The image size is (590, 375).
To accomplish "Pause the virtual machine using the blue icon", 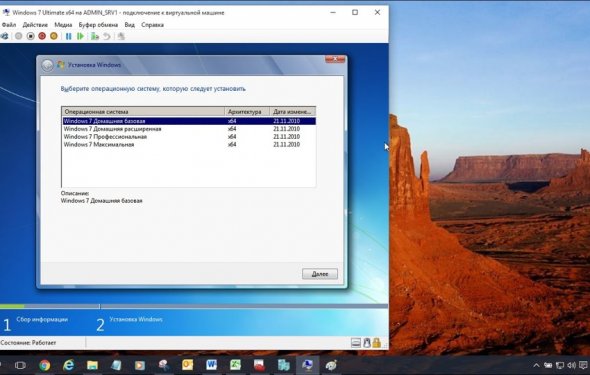I will coord(68,36).
